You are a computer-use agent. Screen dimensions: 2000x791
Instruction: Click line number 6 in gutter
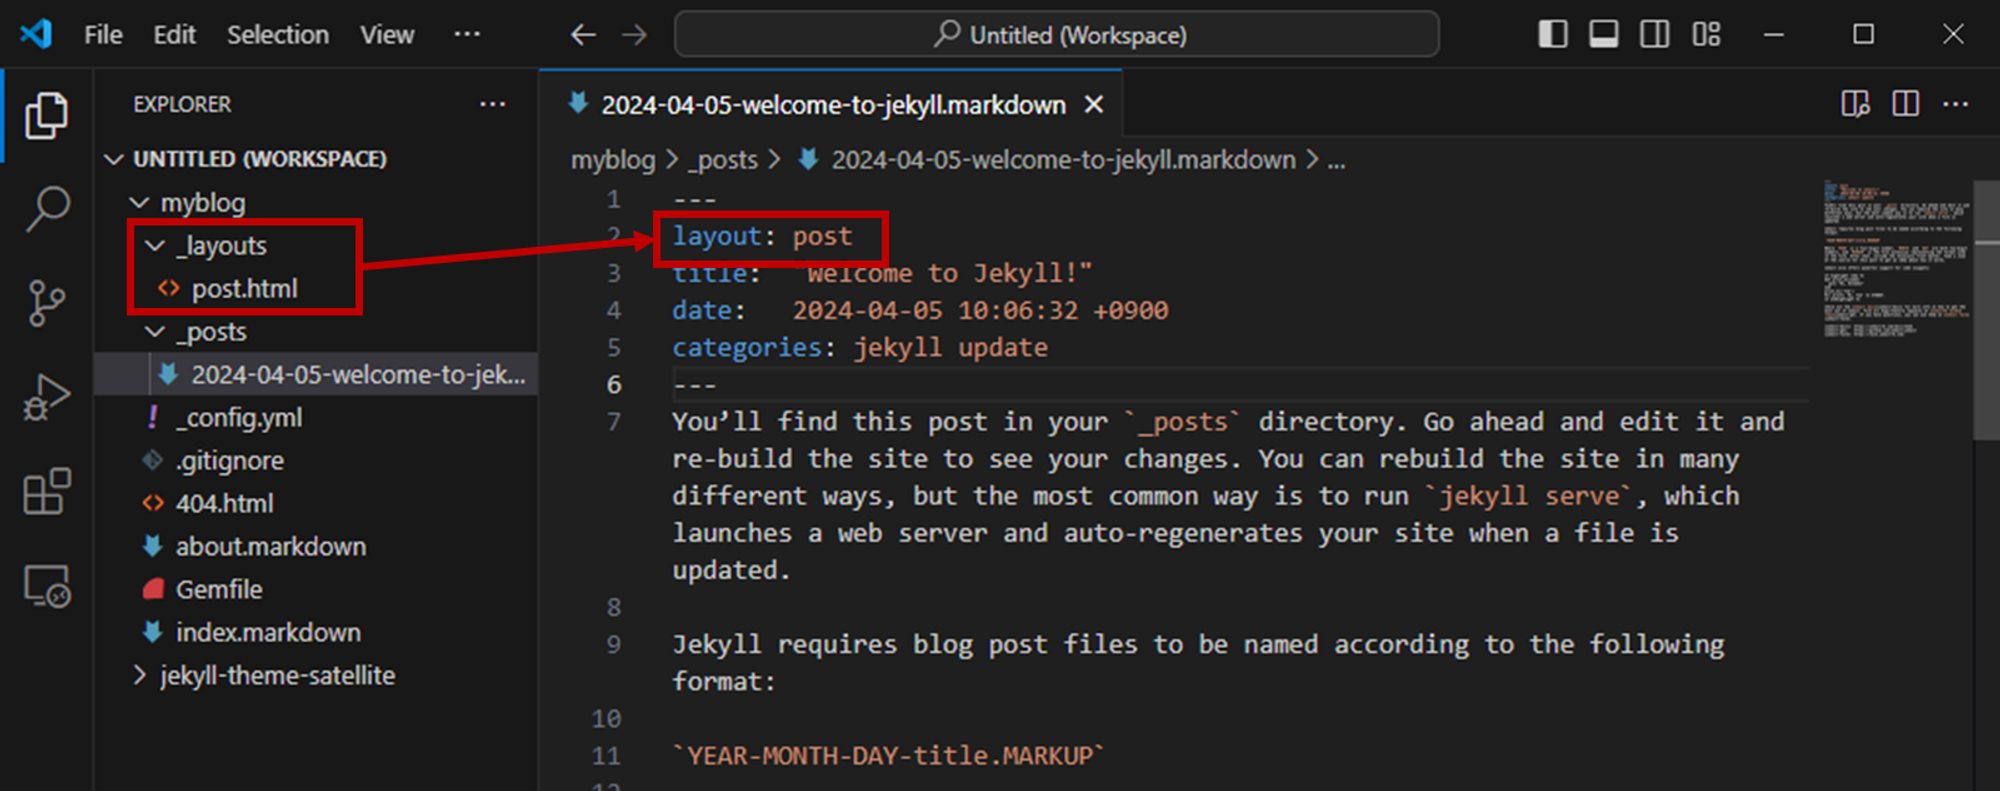[614, 385]
